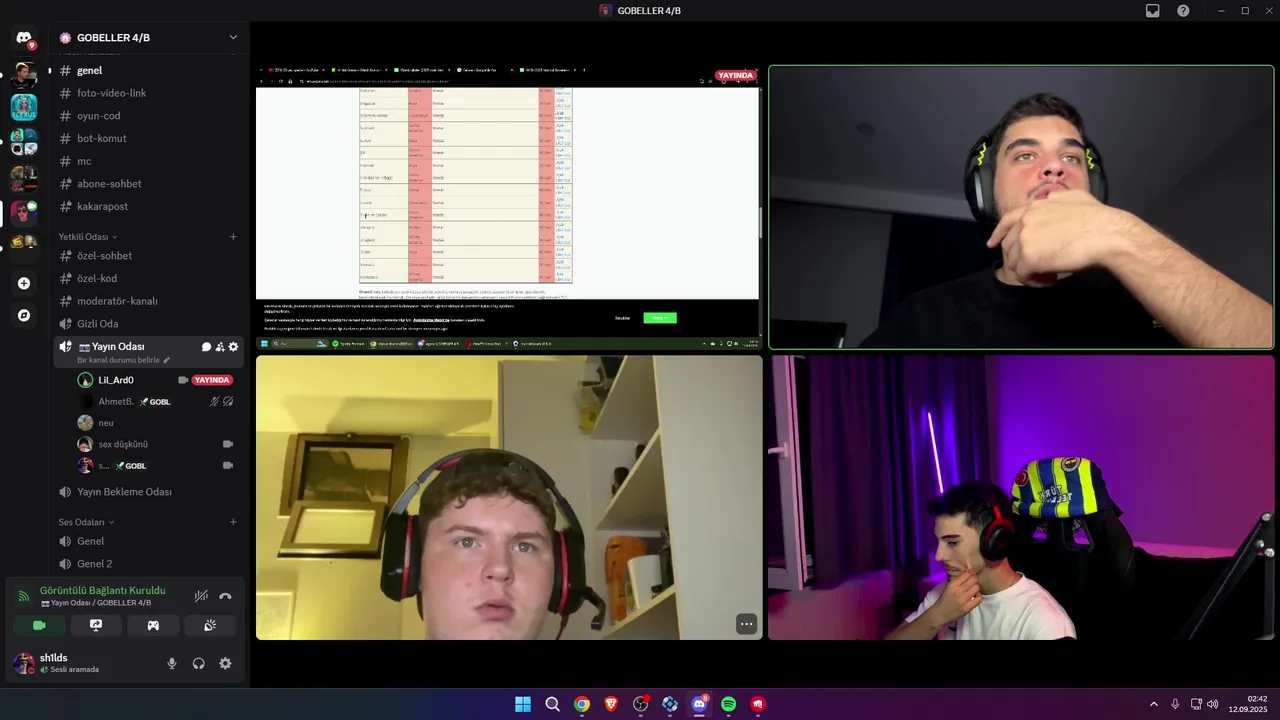Open Discord direct messages home icon

pos(24,38)
